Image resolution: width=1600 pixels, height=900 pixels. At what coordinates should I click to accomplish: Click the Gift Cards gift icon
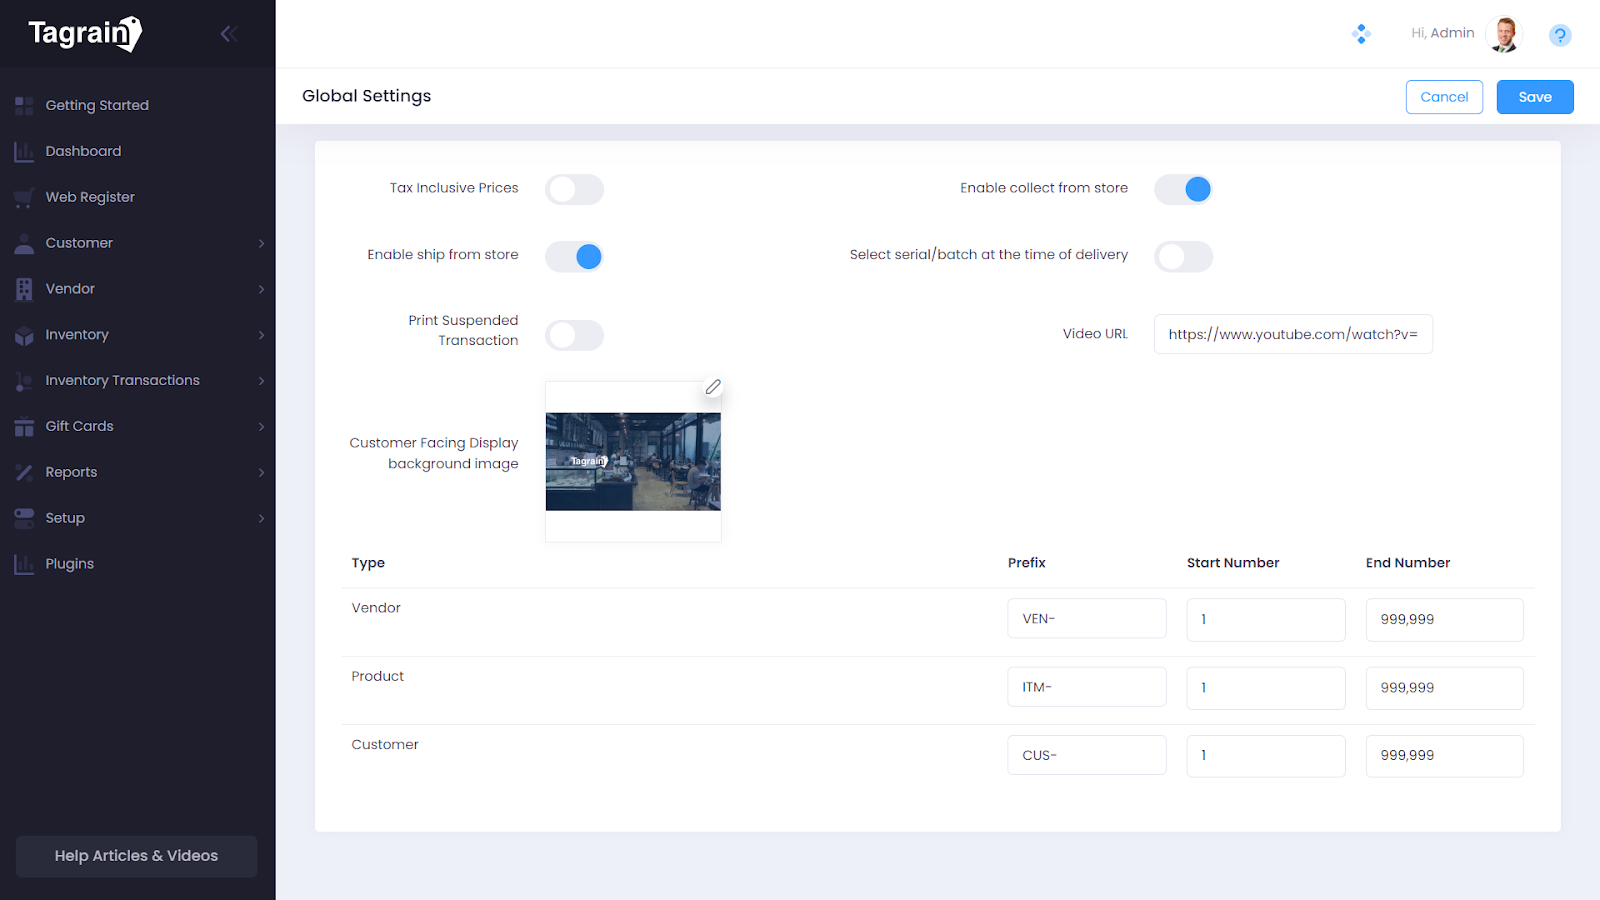pos(24,427)
